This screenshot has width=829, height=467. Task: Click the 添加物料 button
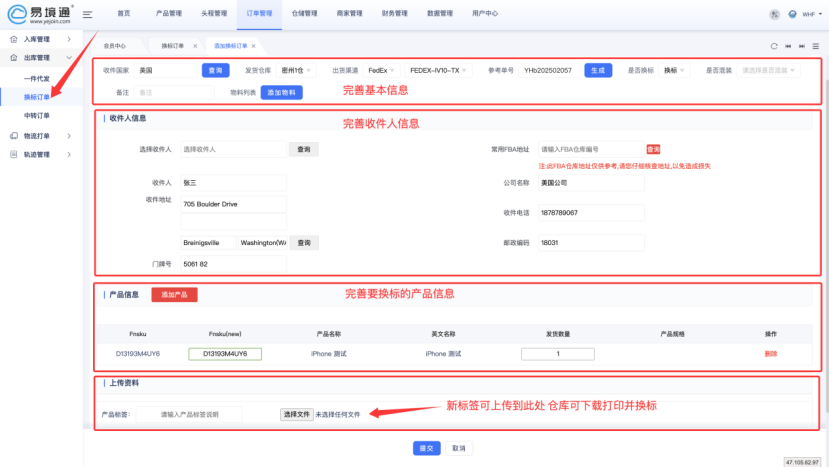(x=281, y=92)
